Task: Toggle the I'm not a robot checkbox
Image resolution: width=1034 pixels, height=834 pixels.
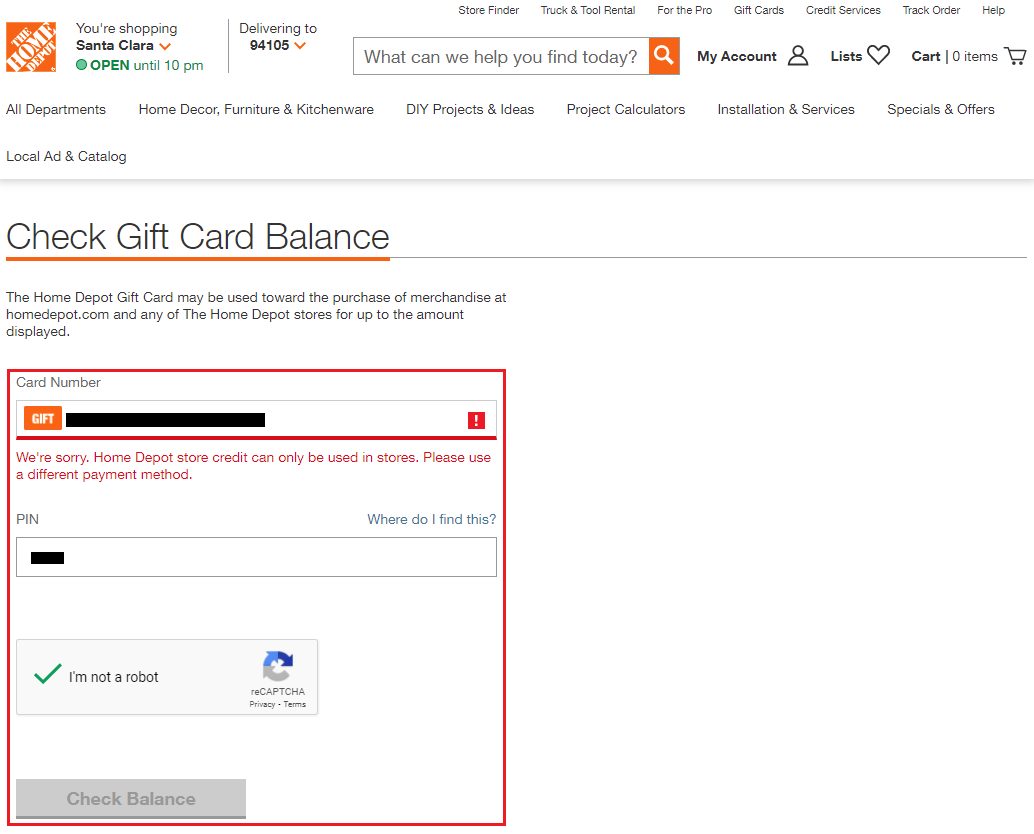Action: 47,676
